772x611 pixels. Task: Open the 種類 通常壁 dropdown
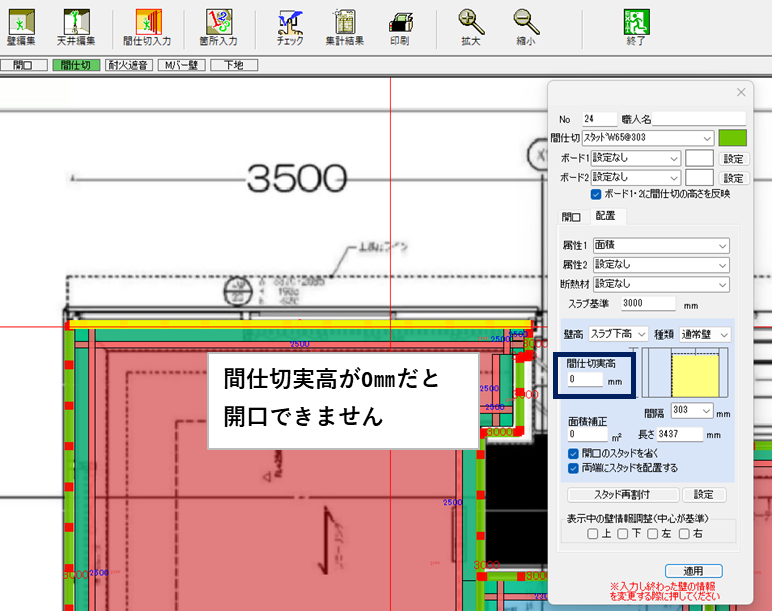pos(705,334)
